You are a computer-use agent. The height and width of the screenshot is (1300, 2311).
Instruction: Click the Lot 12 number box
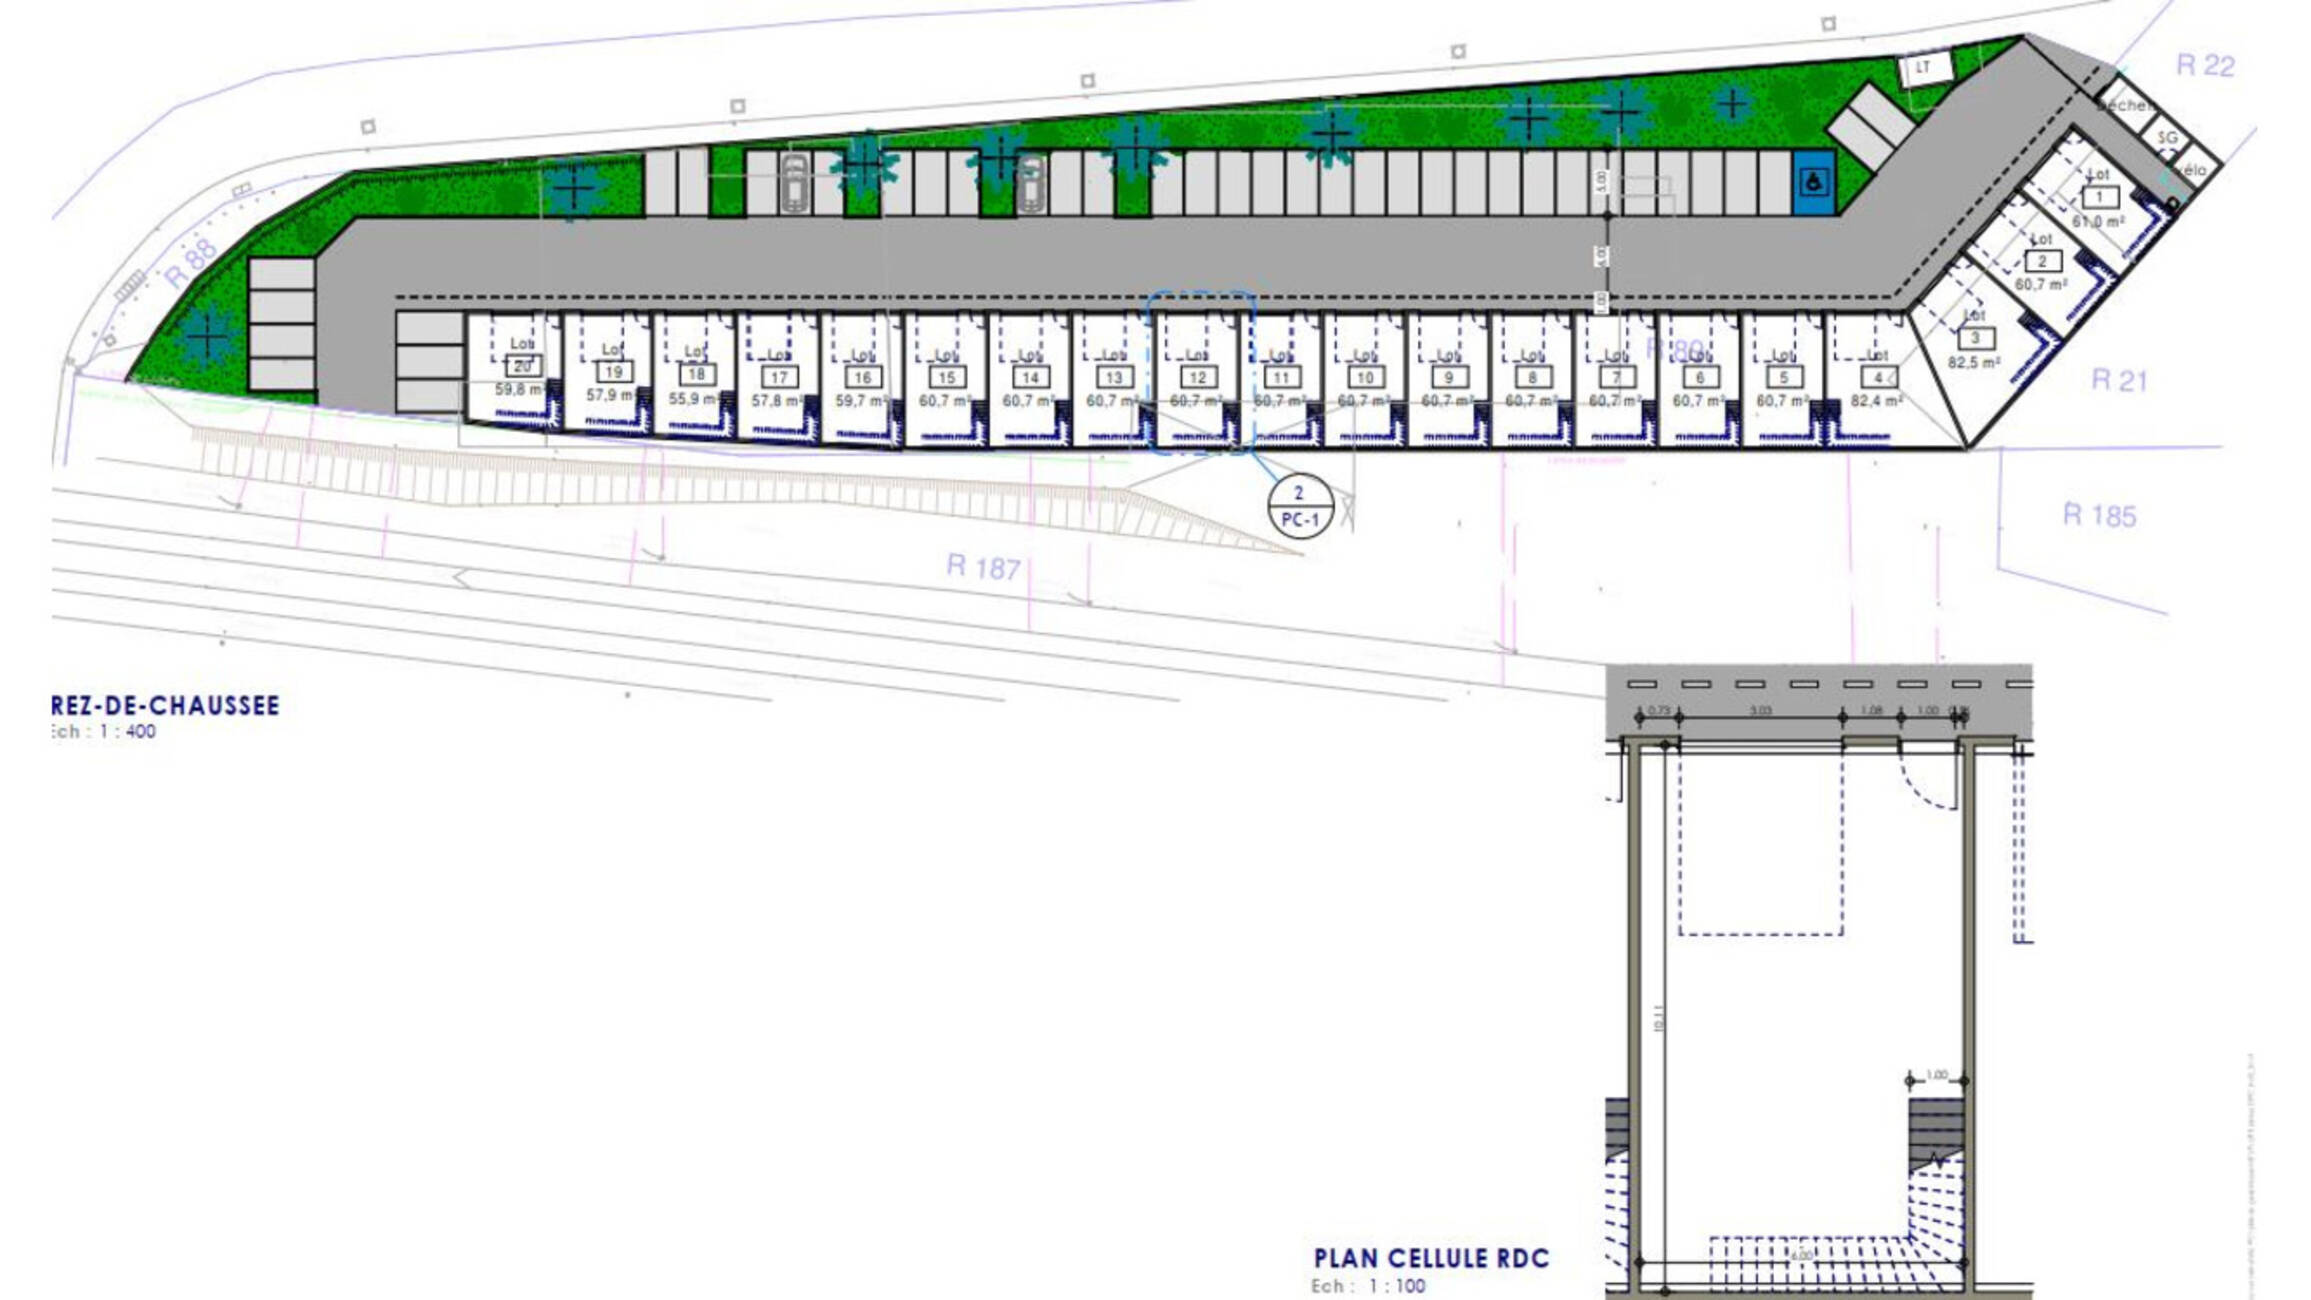pyautogui.click(x=1197, y=377)
